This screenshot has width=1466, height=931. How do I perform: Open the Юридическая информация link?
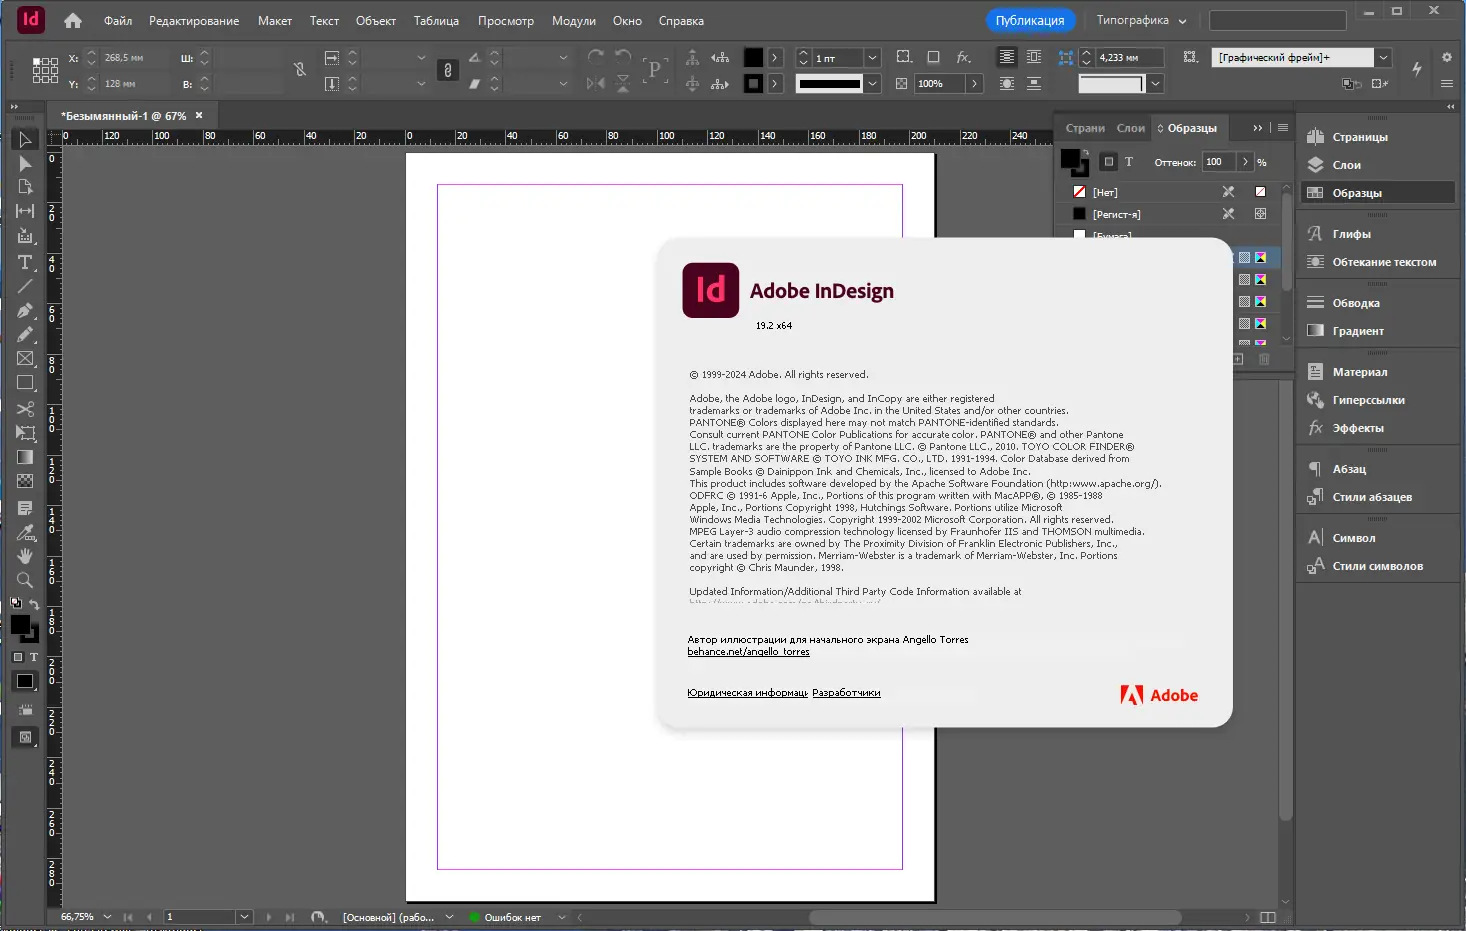click(x=747, y=693)
